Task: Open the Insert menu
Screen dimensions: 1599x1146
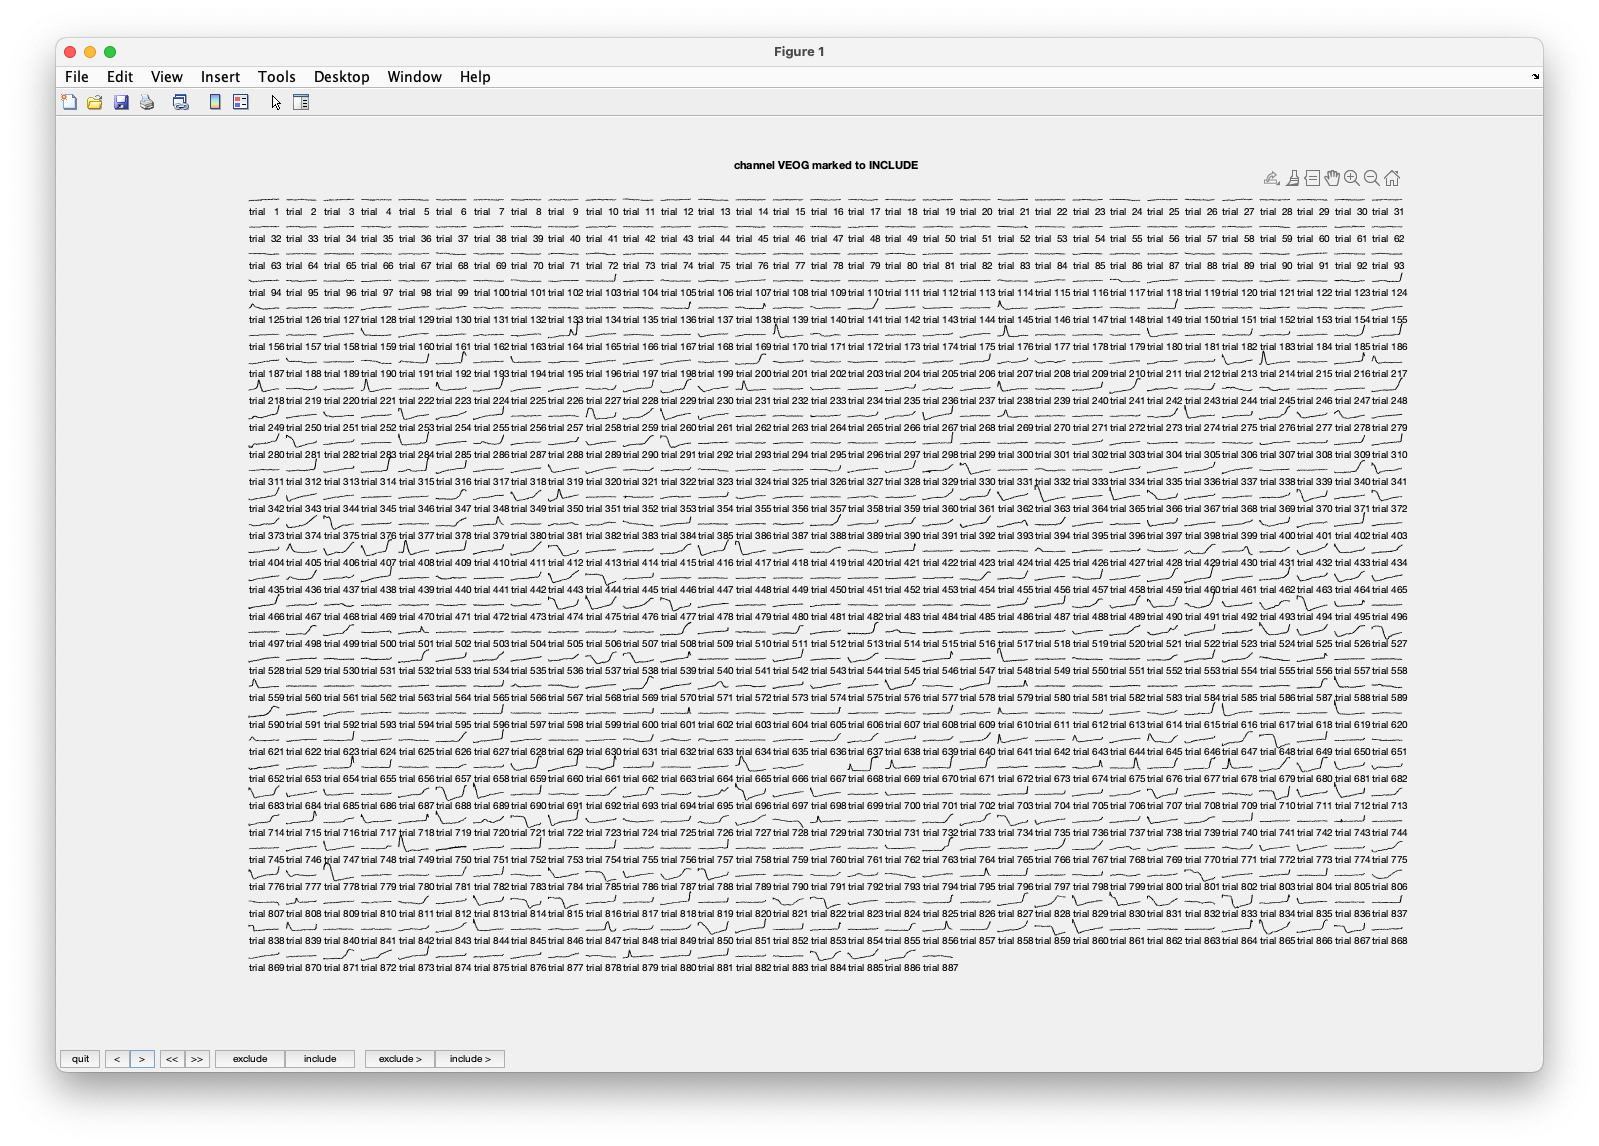Action: pos(220,77)
